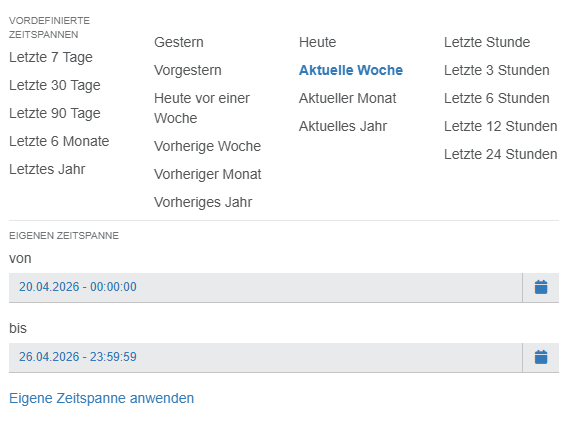Pick 'Letzte 90 Tage' range
This screenshot has height=422, width=574.
(55, 113)
